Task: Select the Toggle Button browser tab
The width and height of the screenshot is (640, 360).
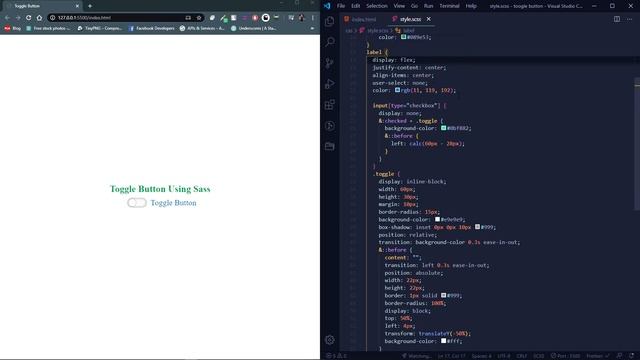Action: coord(41,6)
